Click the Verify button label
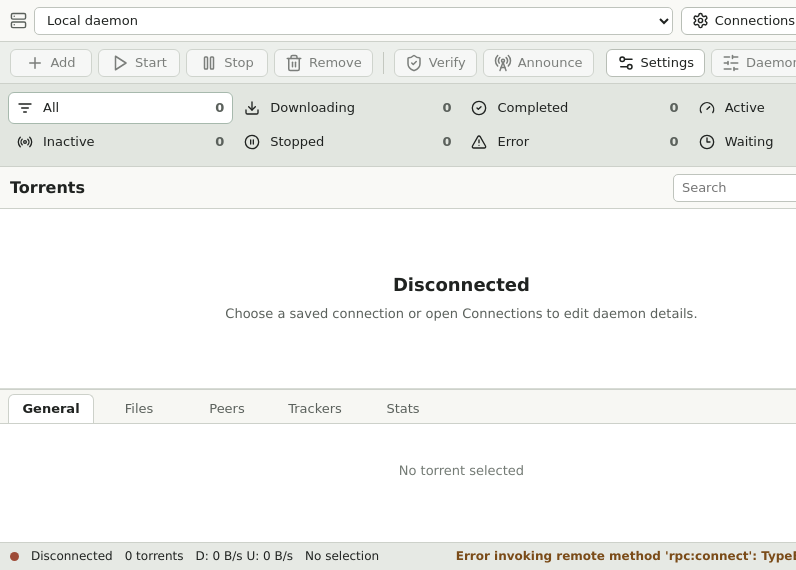The width and height of the screenshot is (796, 570). point(447,62)
